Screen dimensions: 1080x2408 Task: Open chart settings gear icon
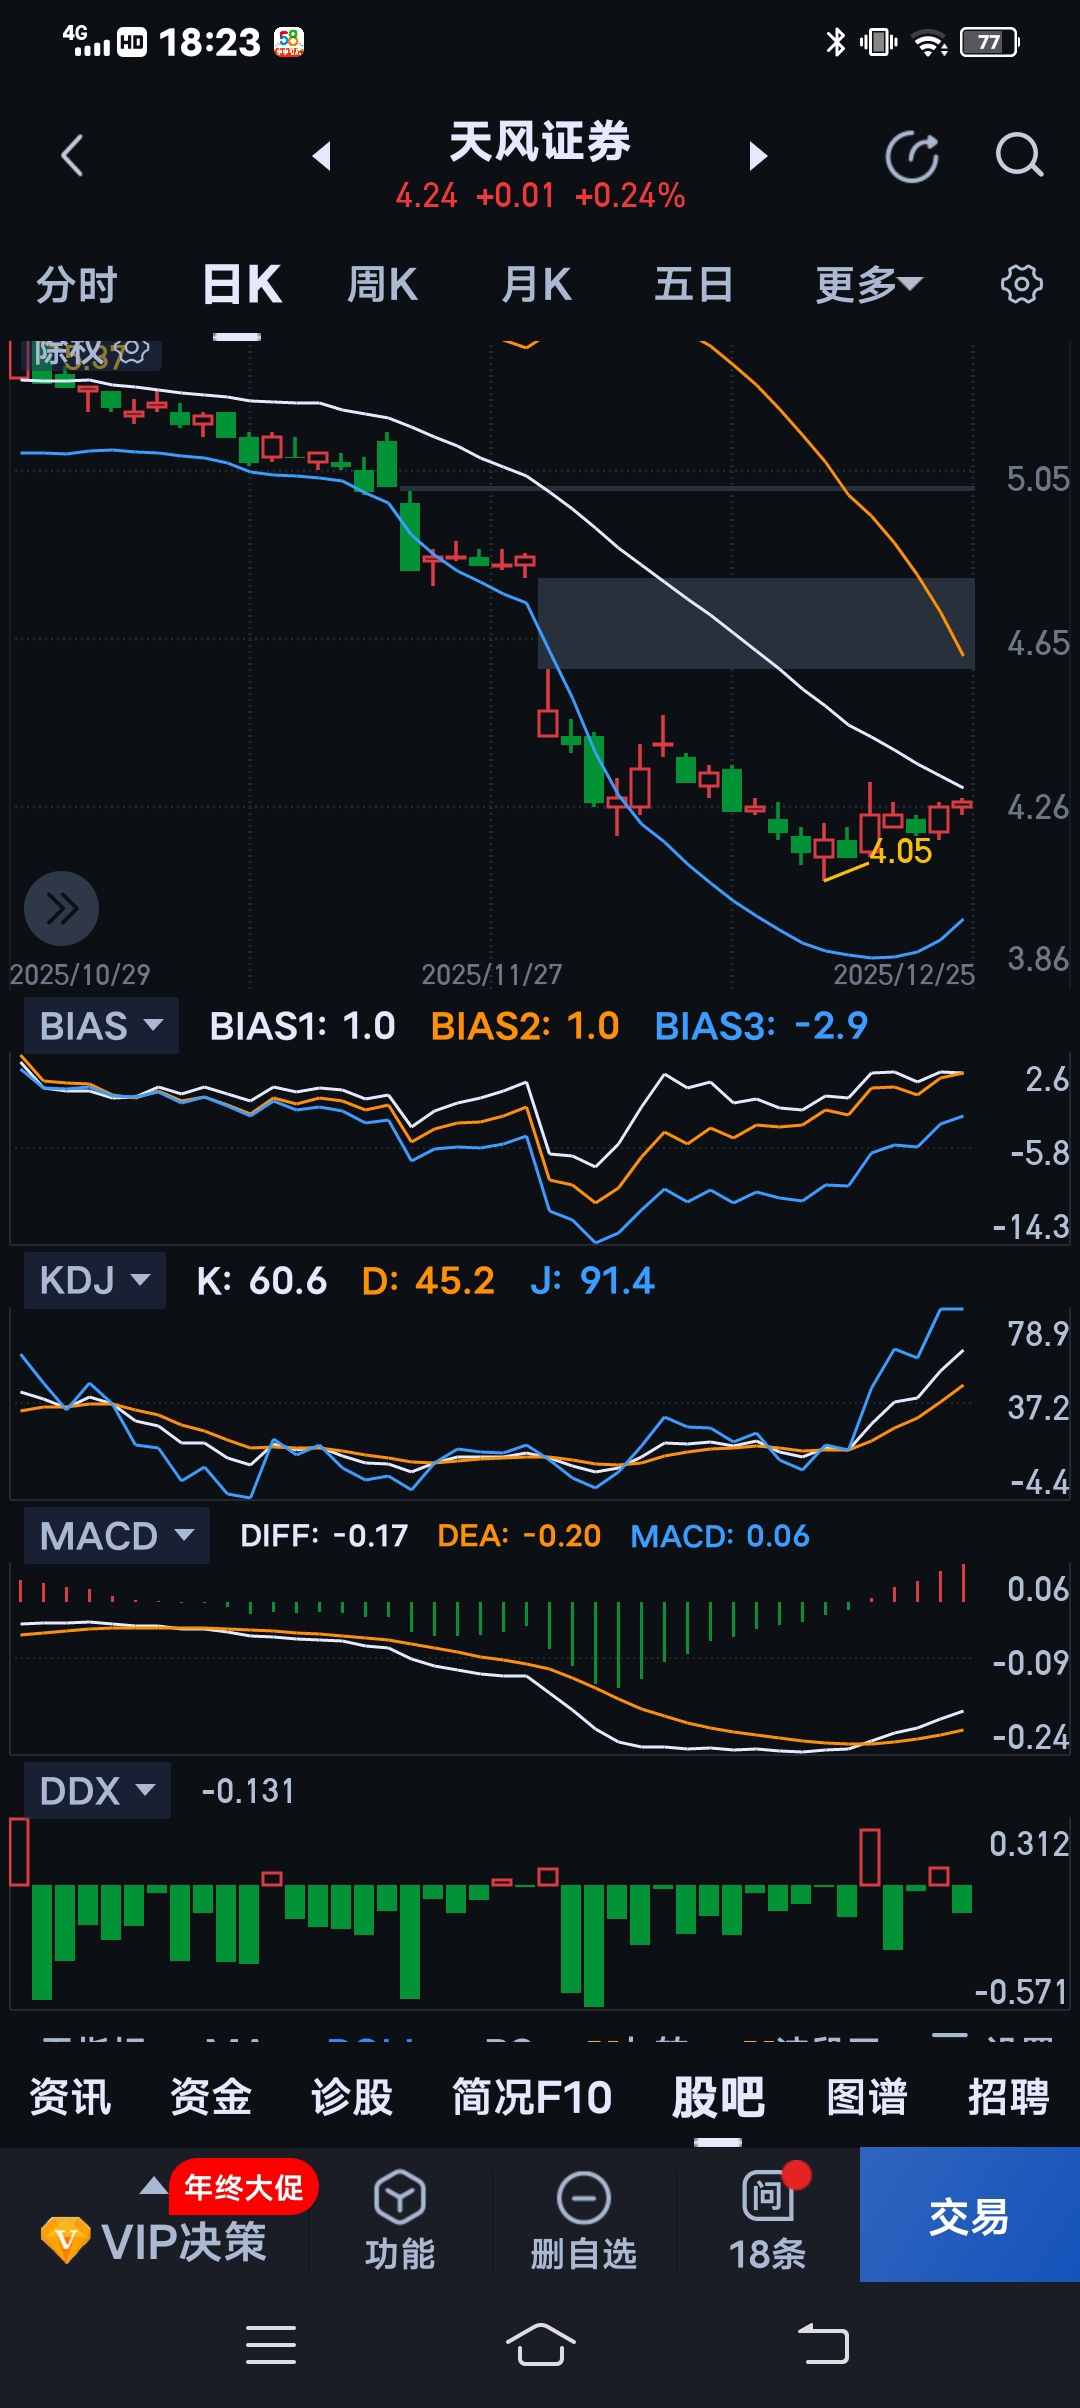[x=1021, y=285]
